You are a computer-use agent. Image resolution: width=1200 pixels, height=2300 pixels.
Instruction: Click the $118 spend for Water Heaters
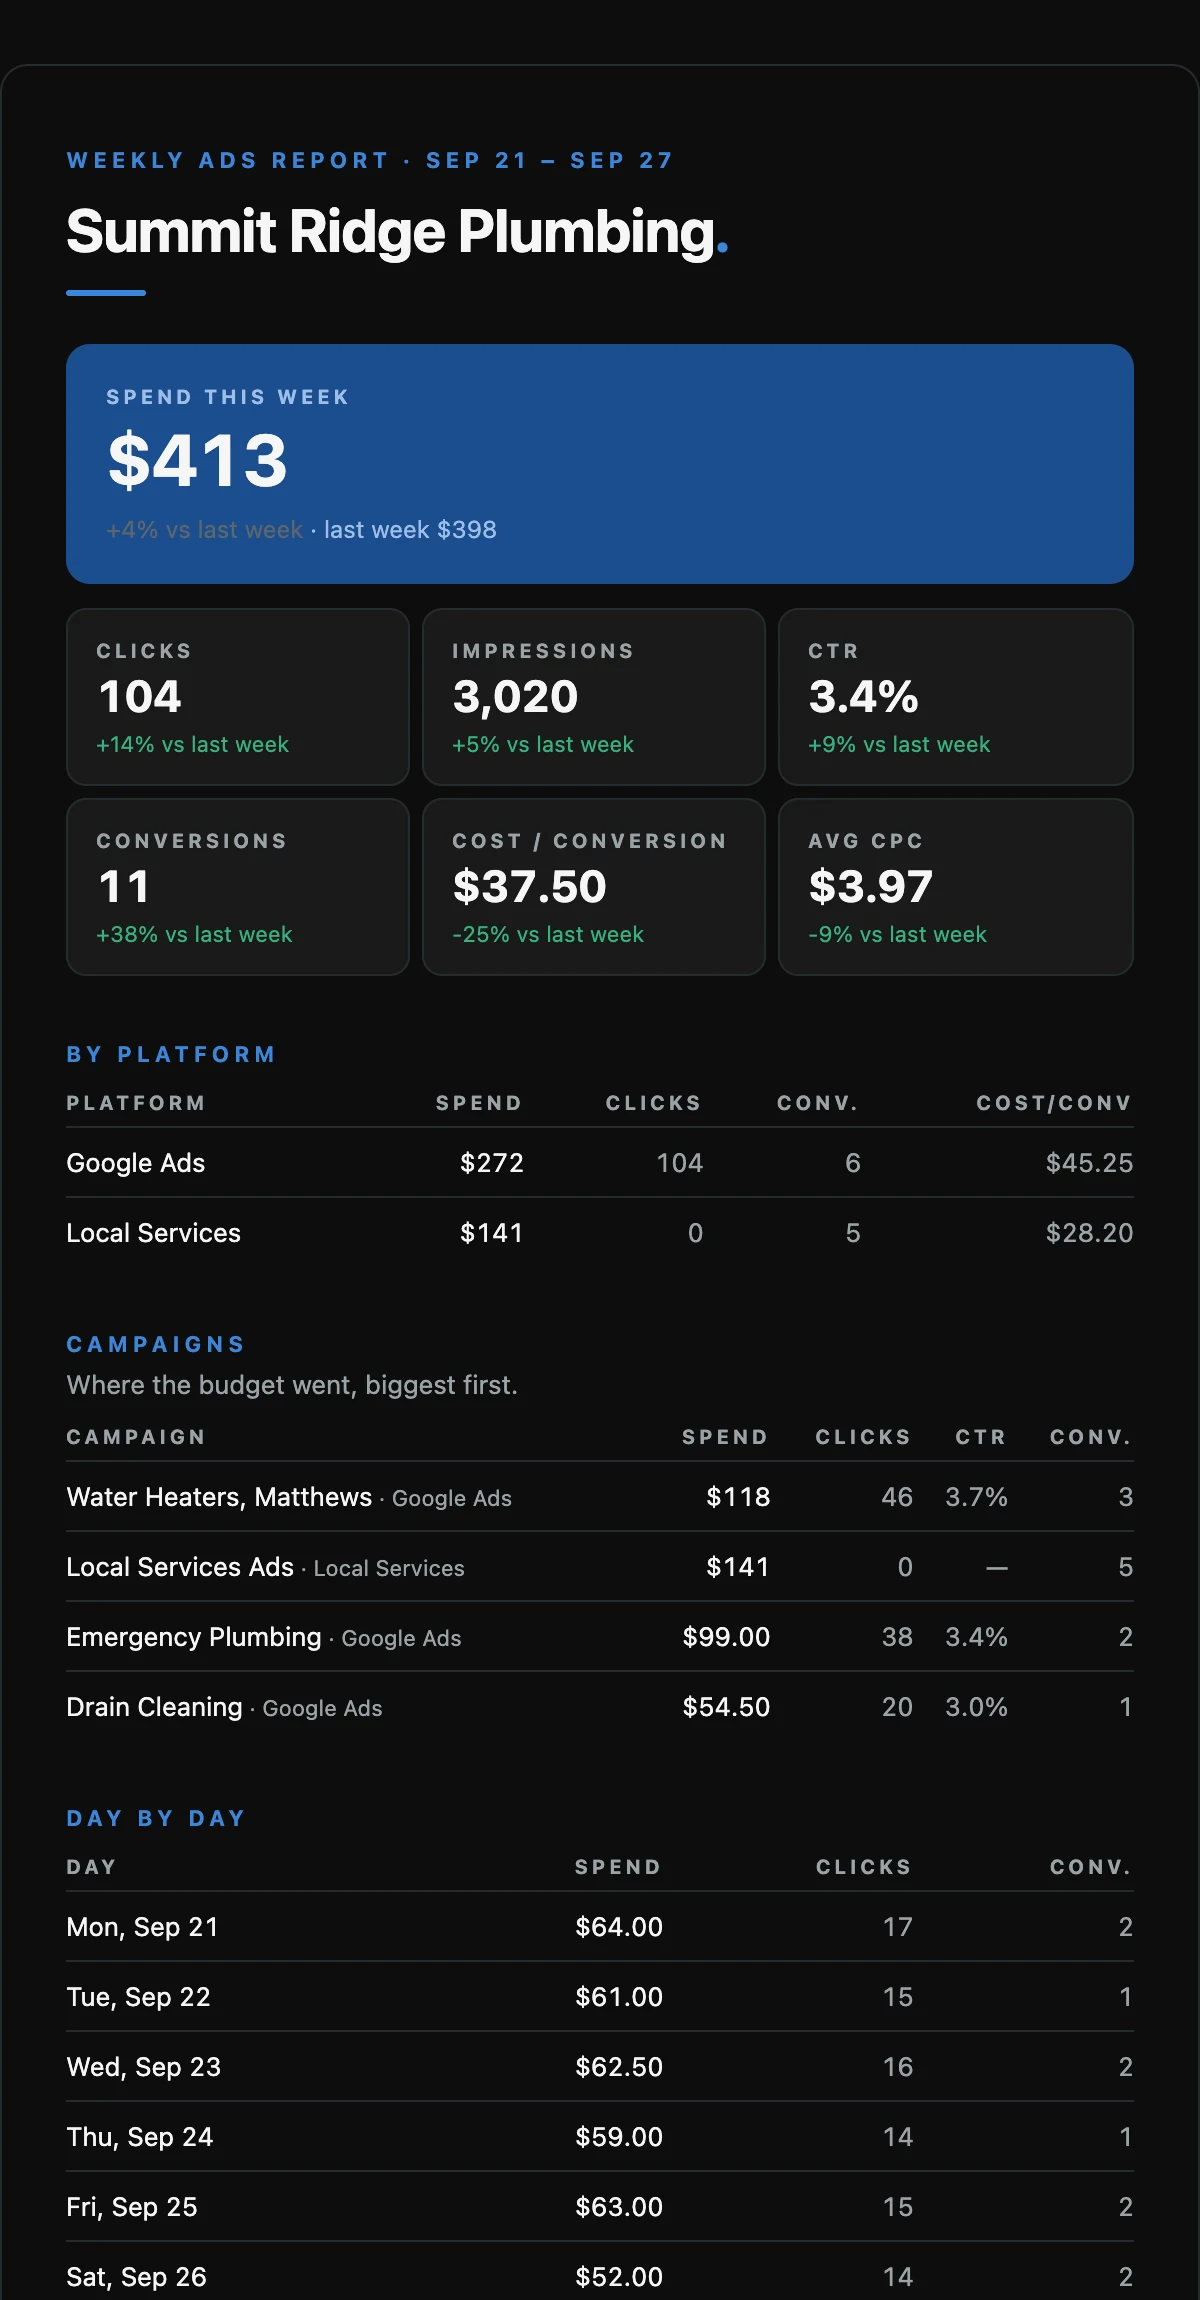(738, 1497)
